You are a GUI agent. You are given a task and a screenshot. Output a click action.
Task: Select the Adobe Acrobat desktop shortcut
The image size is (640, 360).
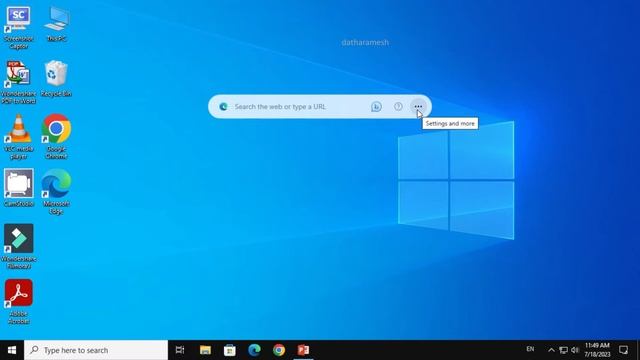(x=18, y=301)
